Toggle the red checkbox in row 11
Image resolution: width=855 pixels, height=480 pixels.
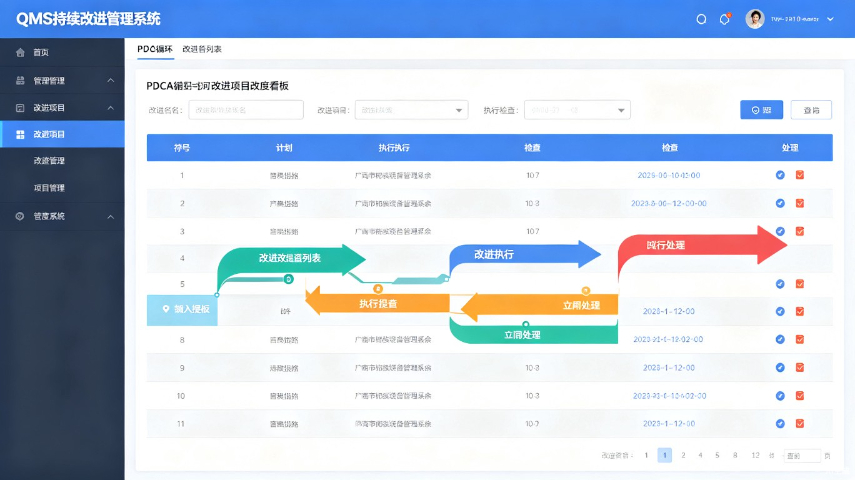(x=800, y=423)
